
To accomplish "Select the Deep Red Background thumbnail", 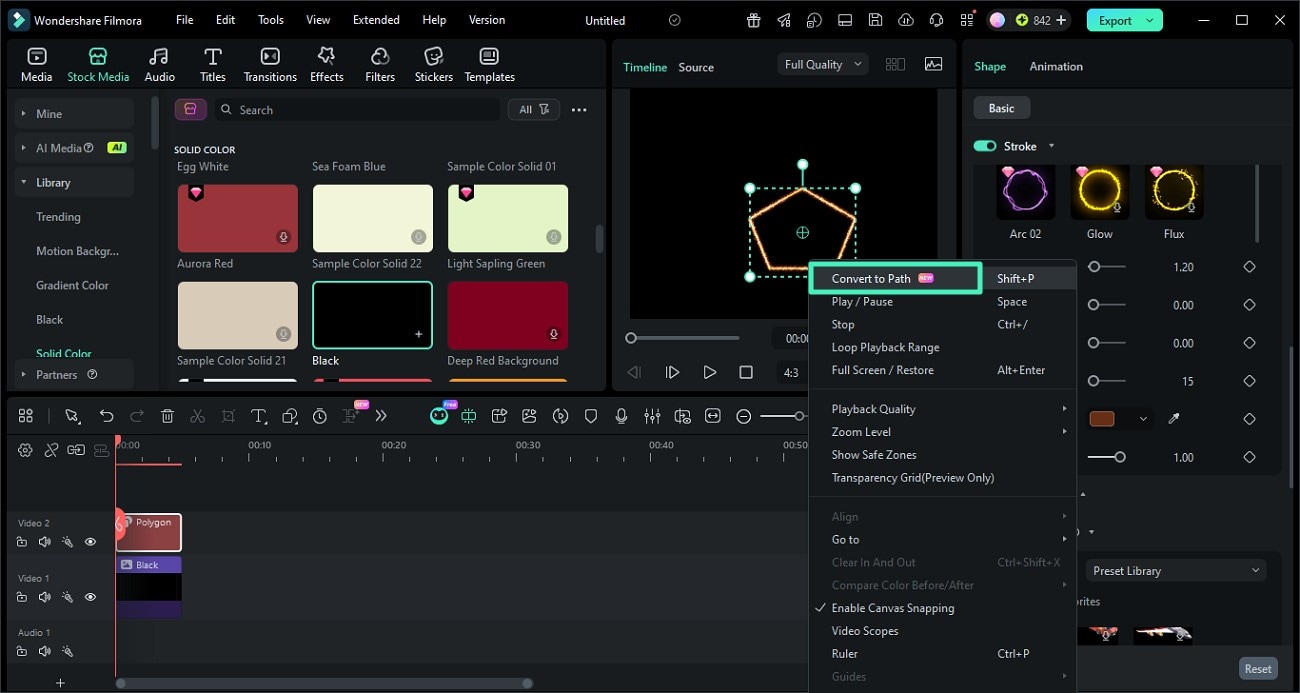I will click(x=507, y=316).
